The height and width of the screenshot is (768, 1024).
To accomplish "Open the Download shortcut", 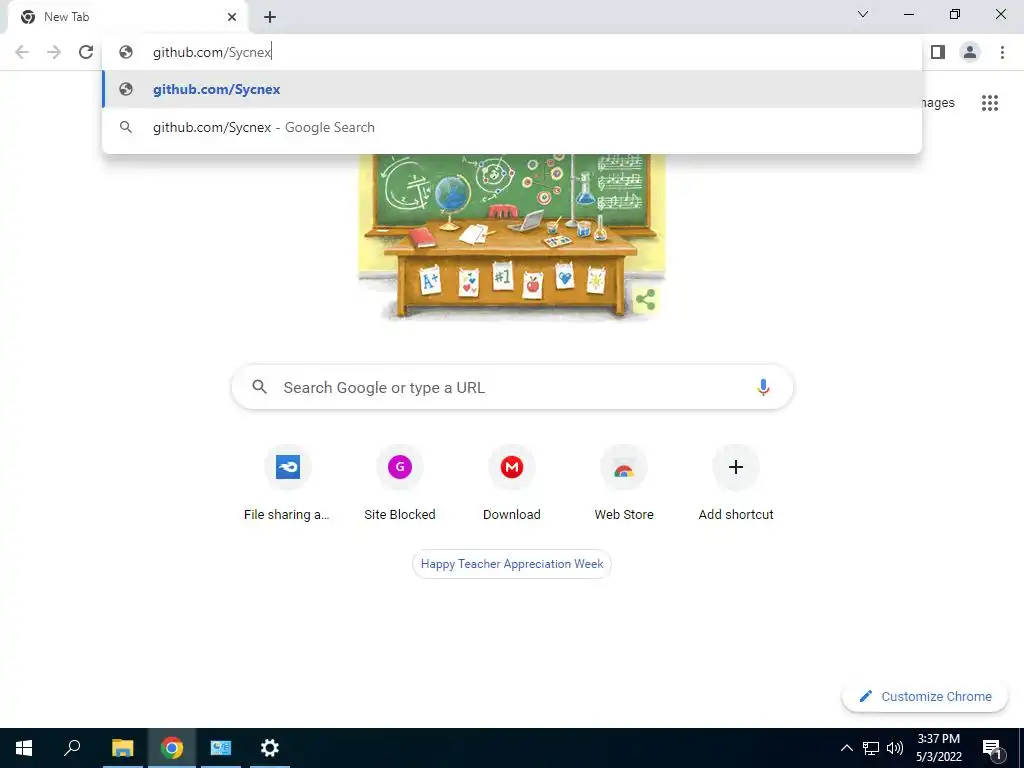I will 512,484.
